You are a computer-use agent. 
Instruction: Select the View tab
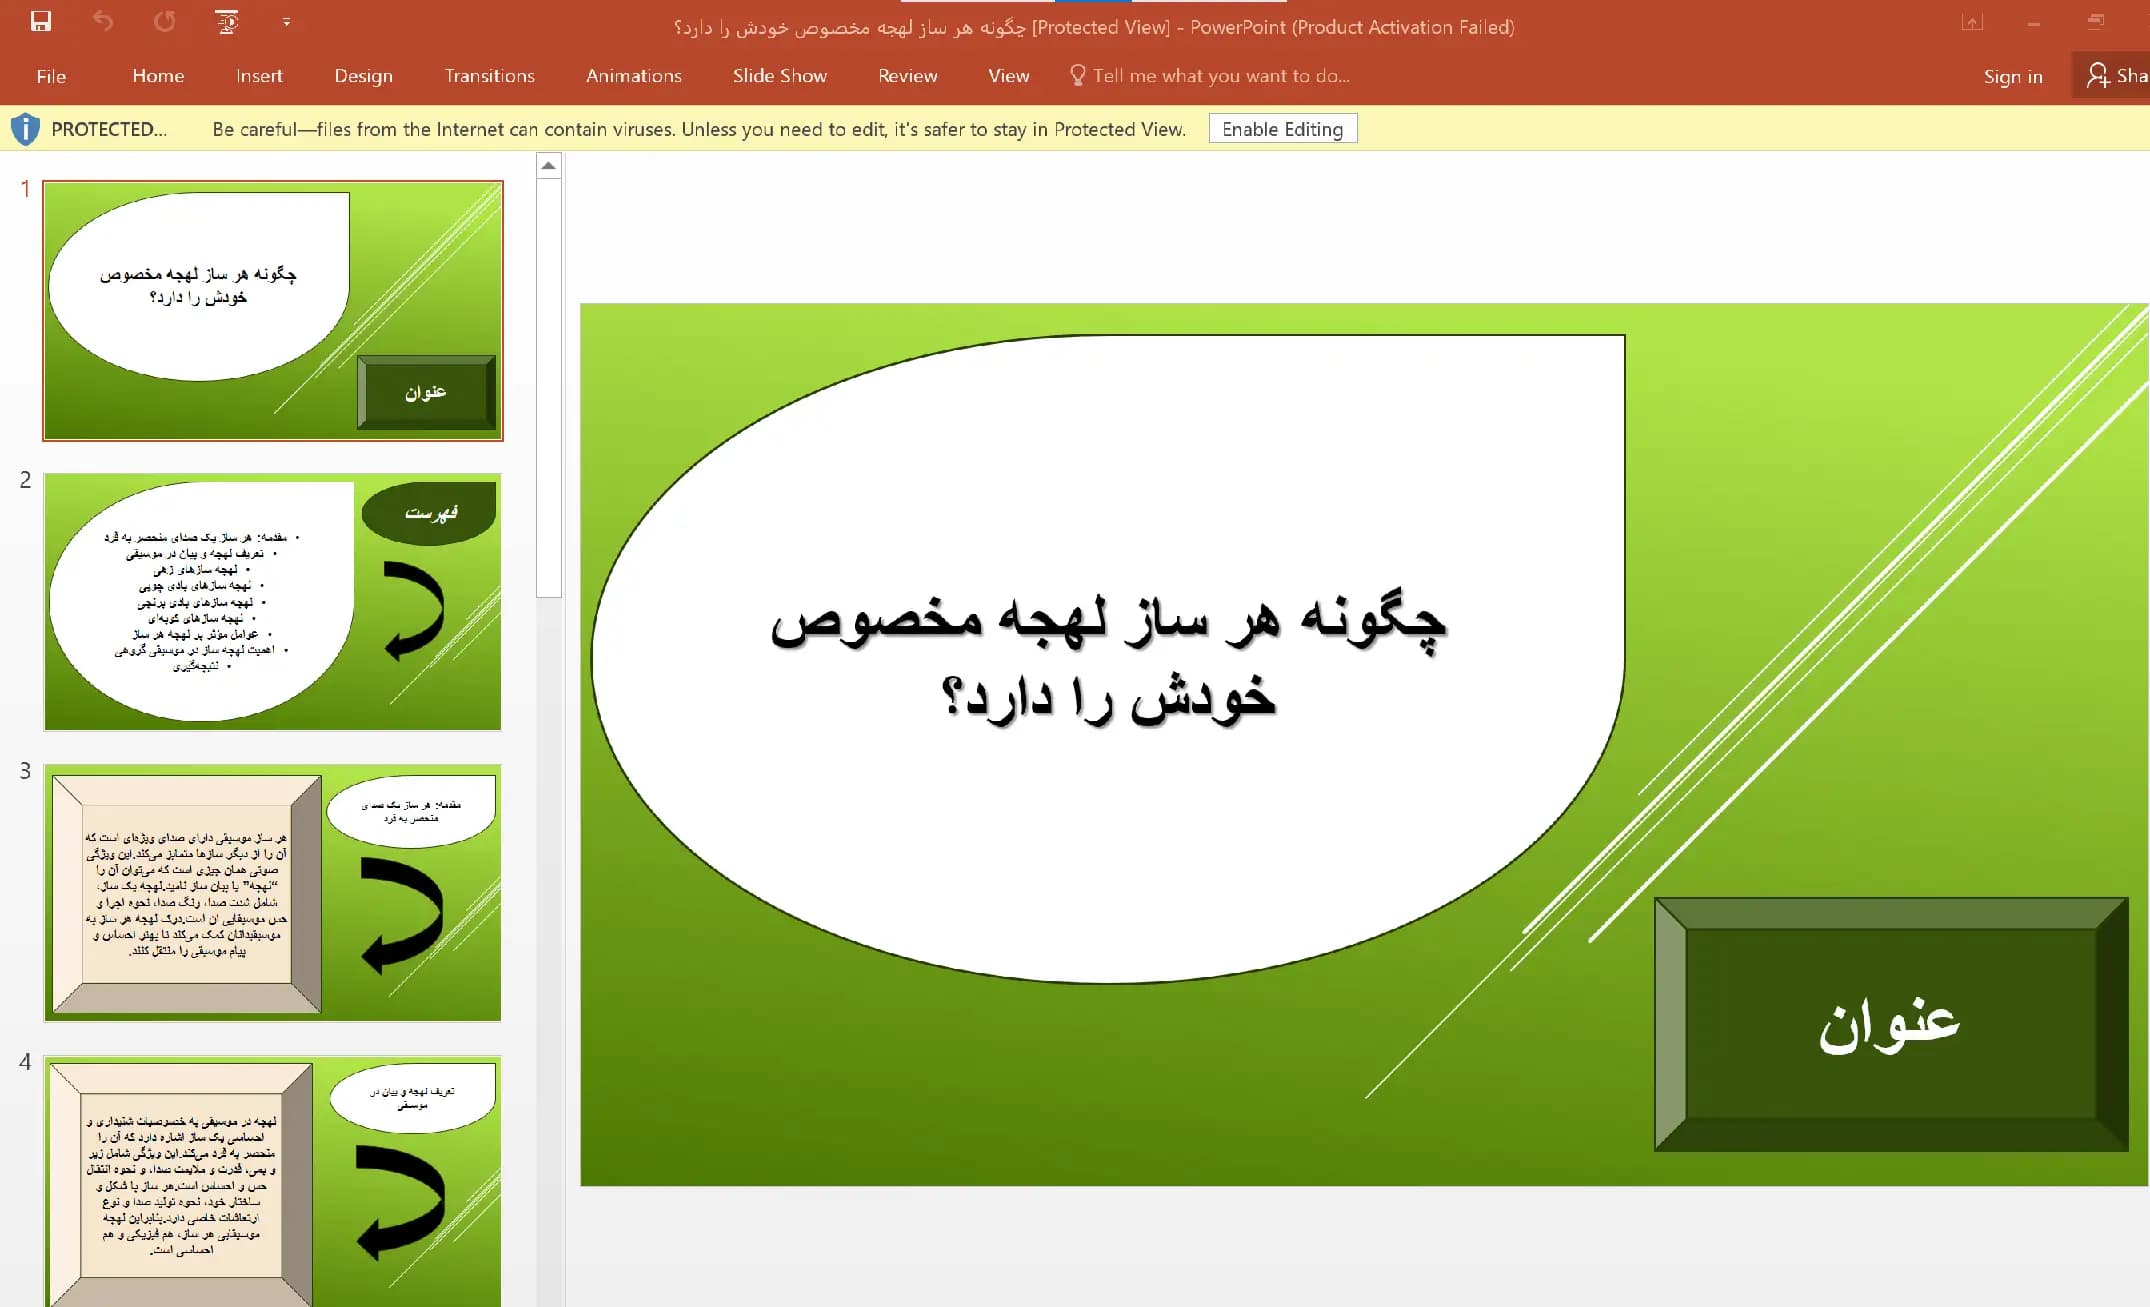point(1008,76)
